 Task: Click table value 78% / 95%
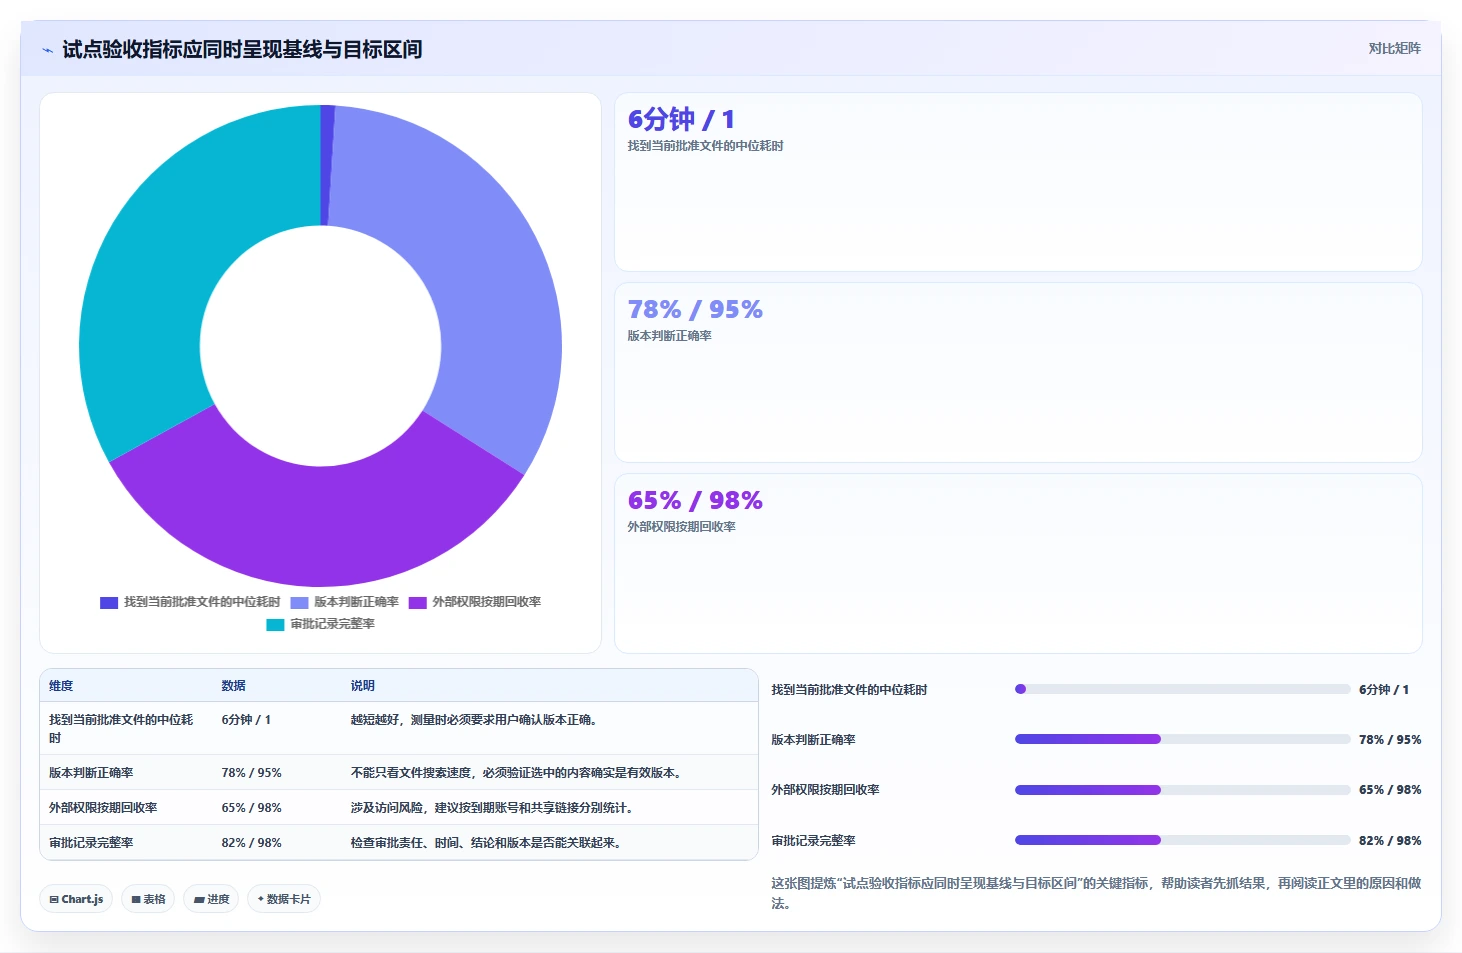click(x=251, y=773)
